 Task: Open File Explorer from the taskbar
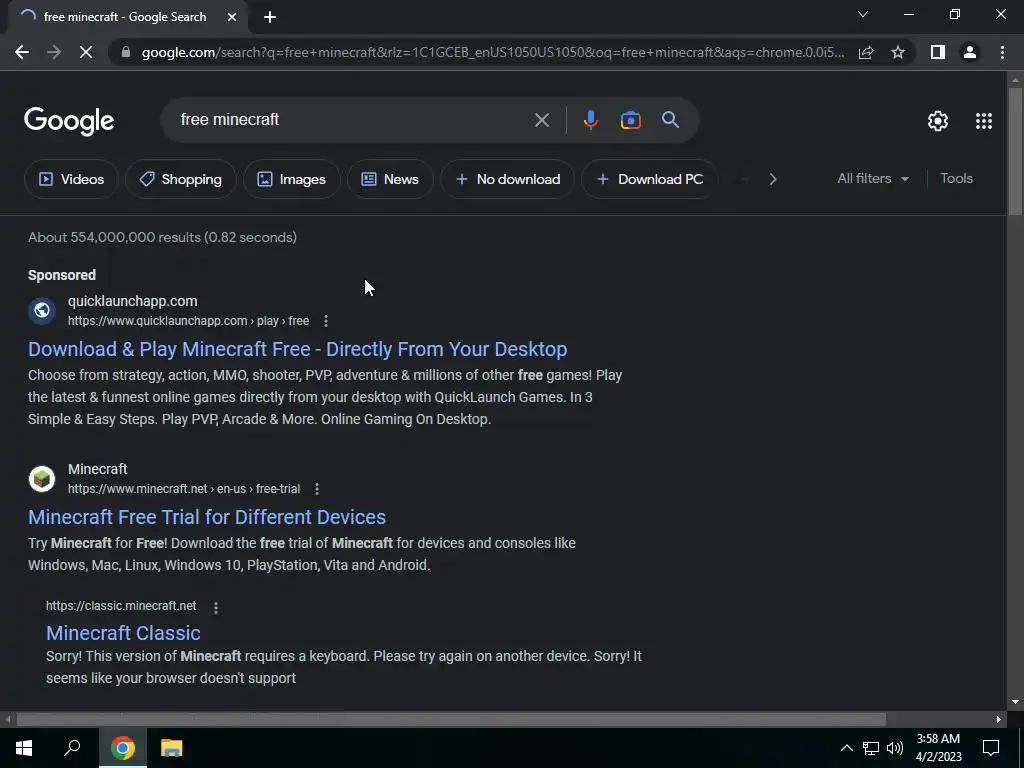[x=171, y=748]
